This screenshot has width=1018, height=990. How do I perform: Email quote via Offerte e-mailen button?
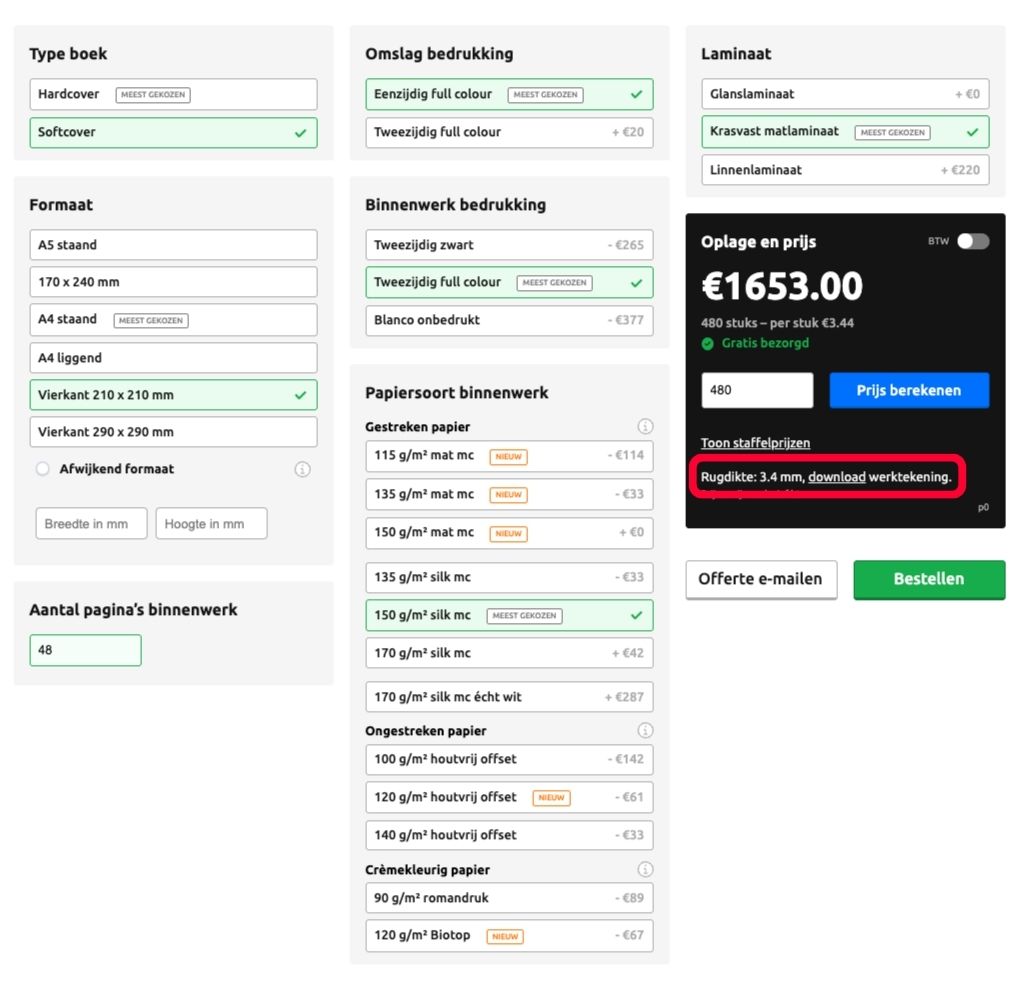point(761,579)
